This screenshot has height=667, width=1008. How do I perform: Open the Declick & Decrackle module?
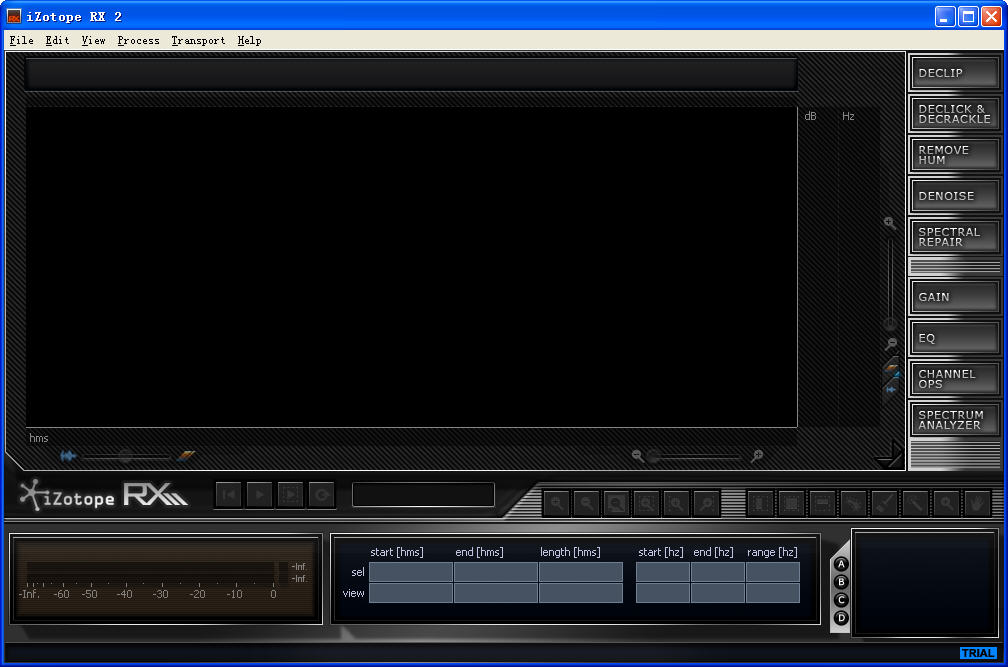tap(955, 114)
